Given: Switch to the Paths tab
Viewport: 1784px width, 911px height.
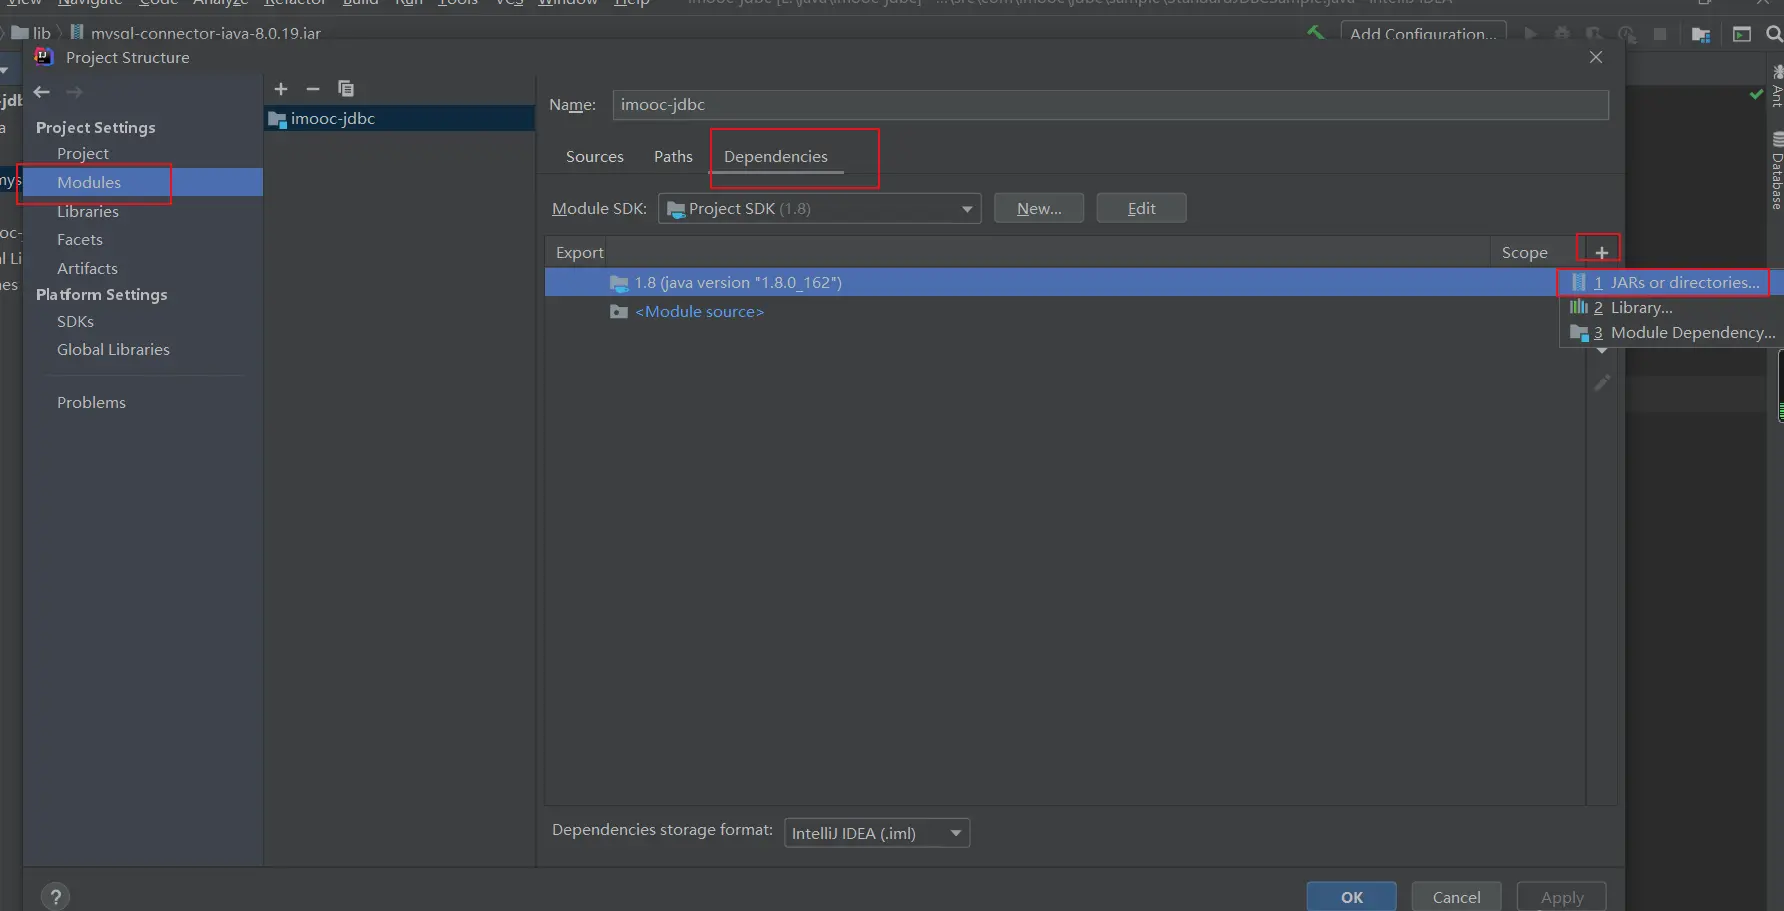Looking at the screenshot, I should (673, 157).
